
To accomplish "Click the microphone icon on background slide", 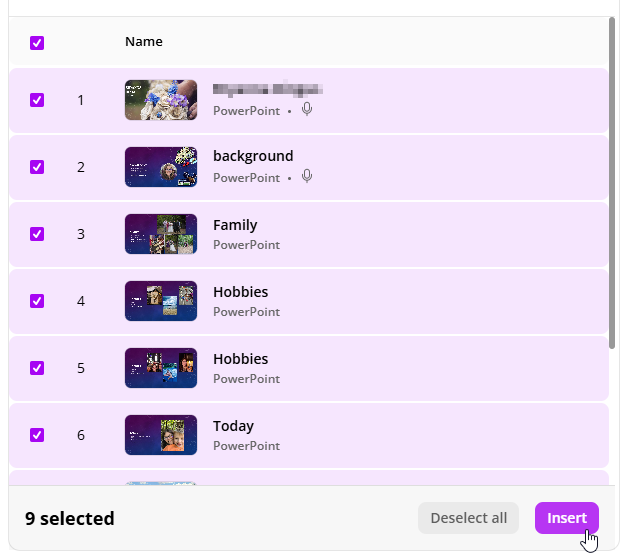I will pyautogui.click(x=307, y=177).
